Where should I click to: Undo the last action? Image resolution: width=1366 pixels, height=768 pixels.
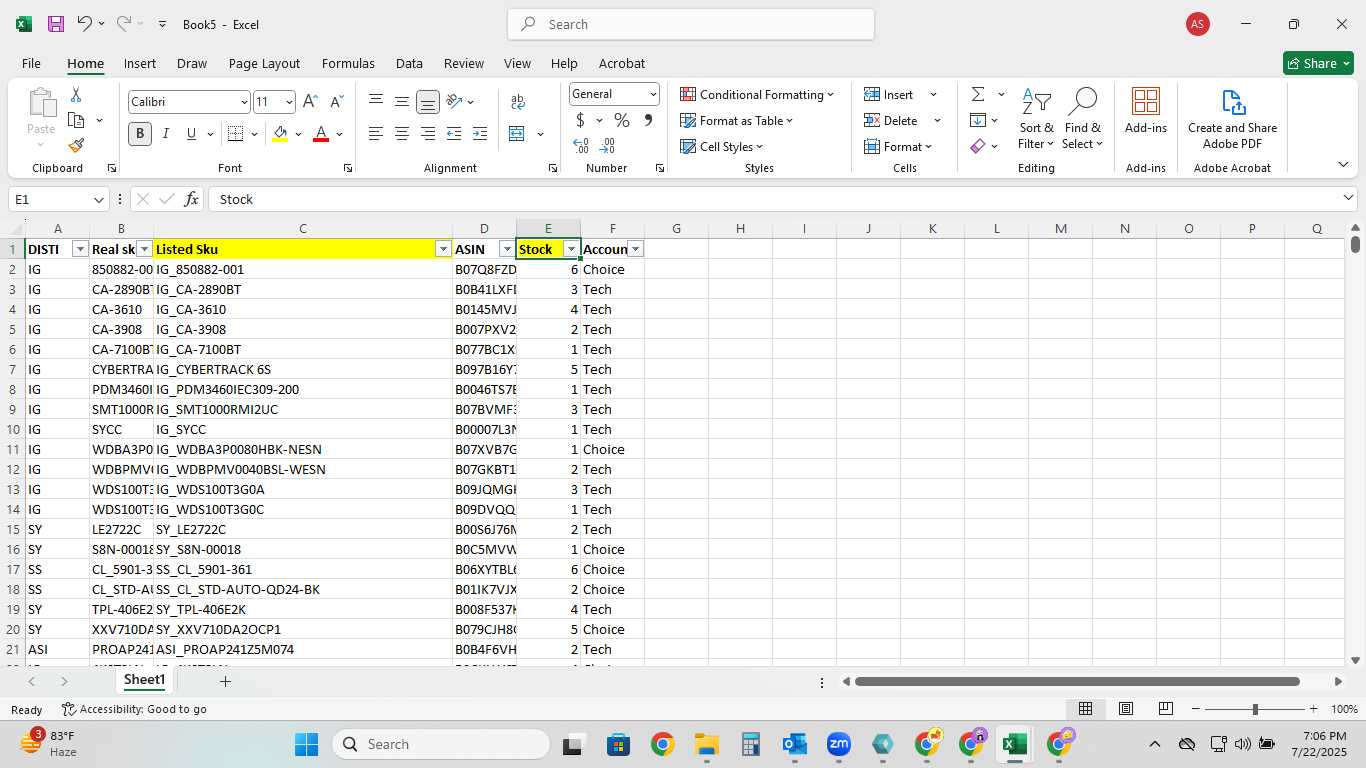[x=85, y=24]
